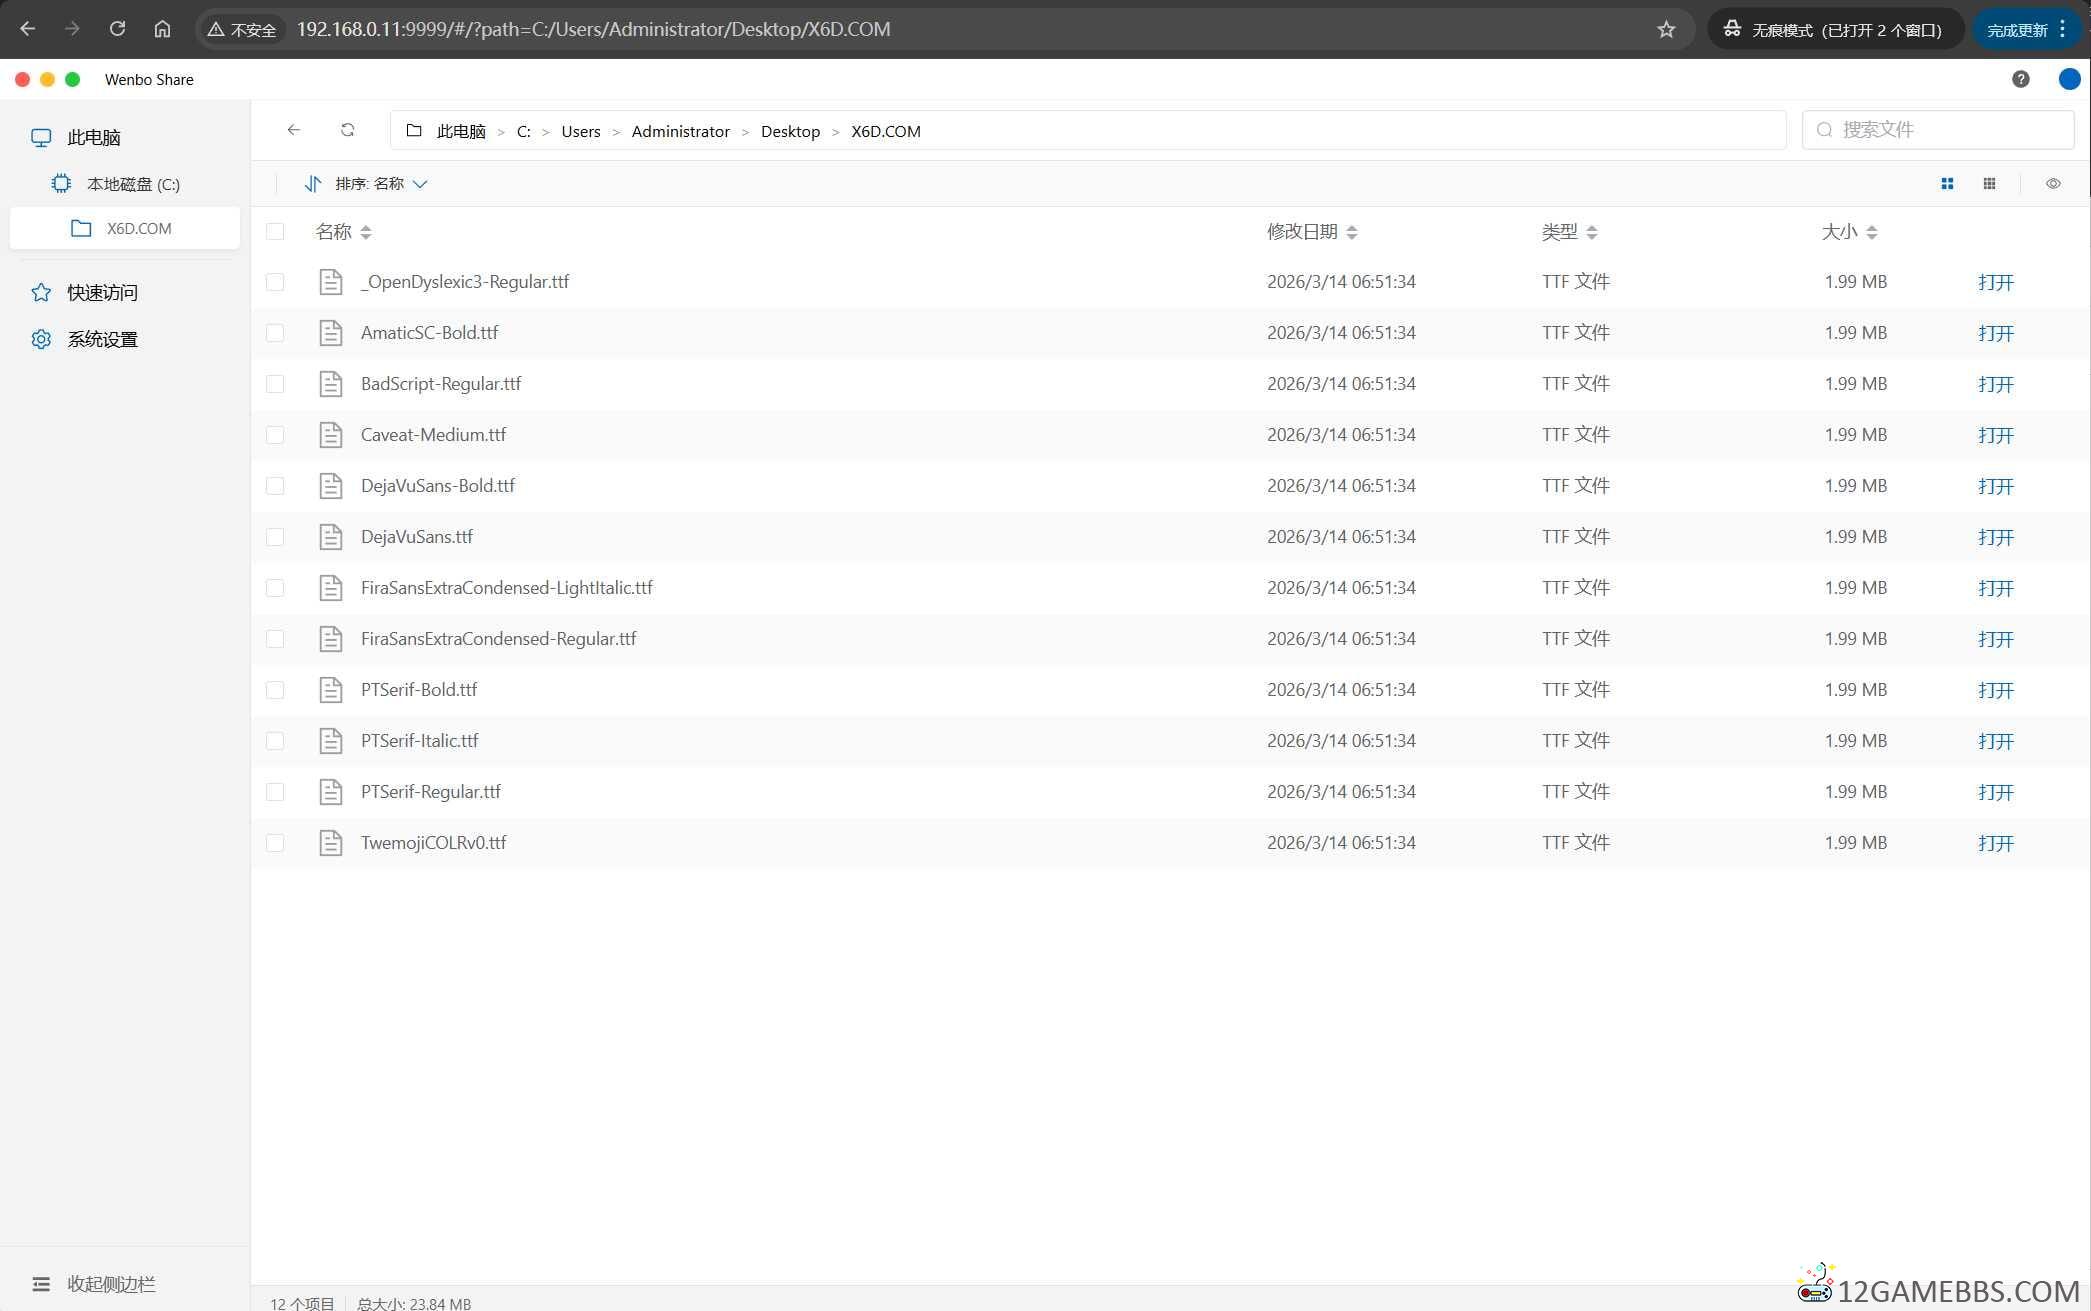Click the 12 个项目 status bar text
Viewport: 2091px width, 1311px height.
(x=302, y=1303)
